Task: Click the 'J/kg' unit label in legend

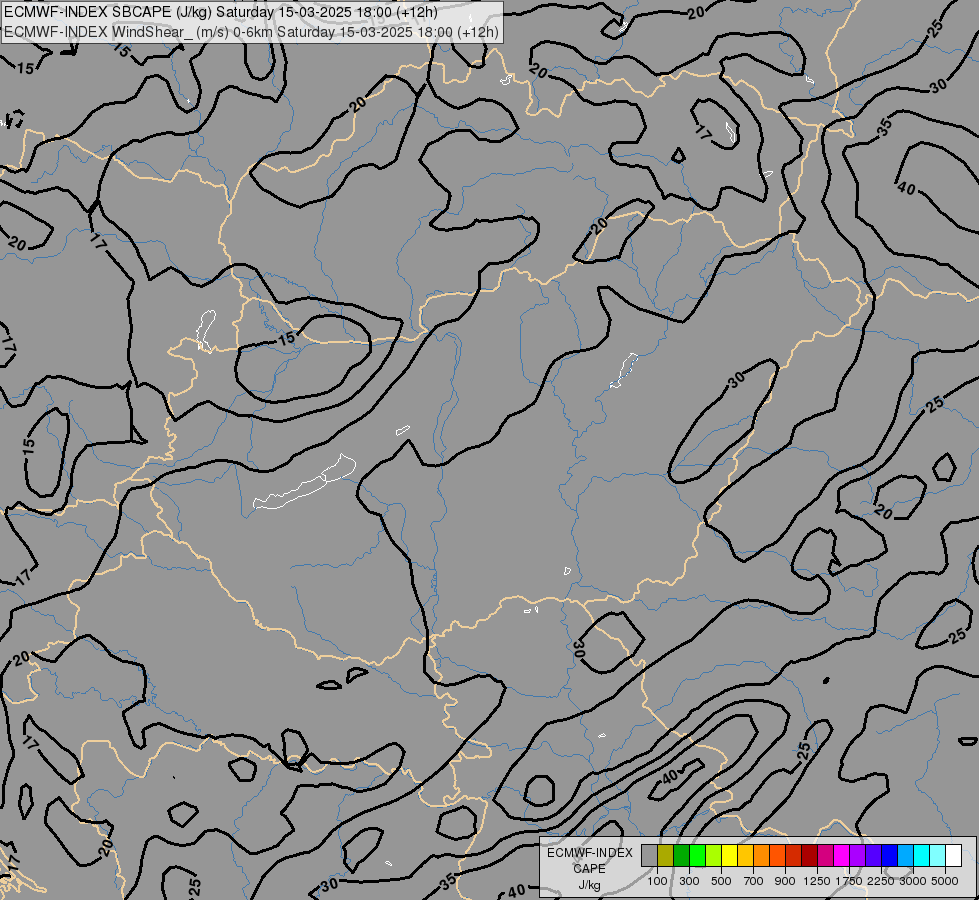Action: click(x=589, y=885)
